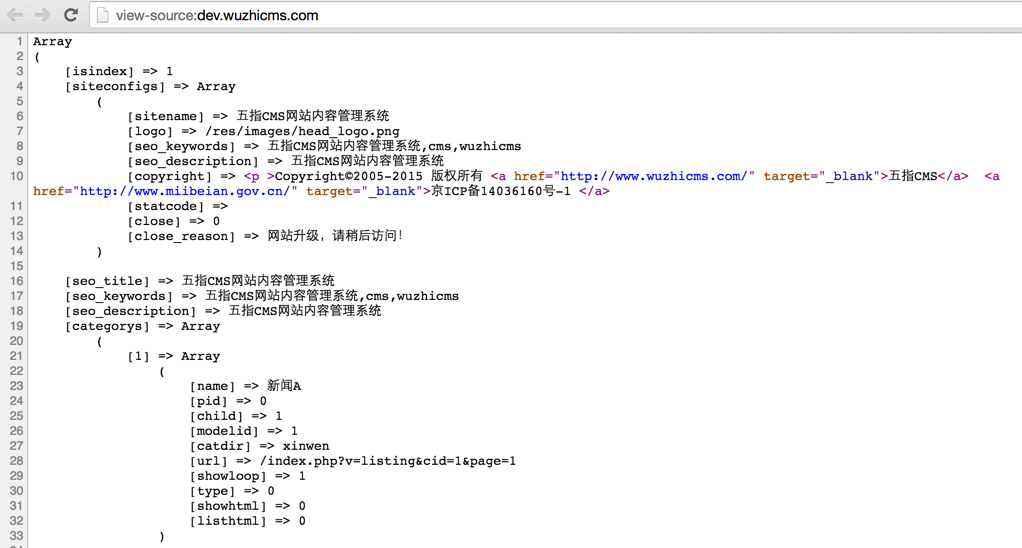Click the first target="_blank" attribute in the copyright line
The image size is (1022, 548).
(822, 176)
